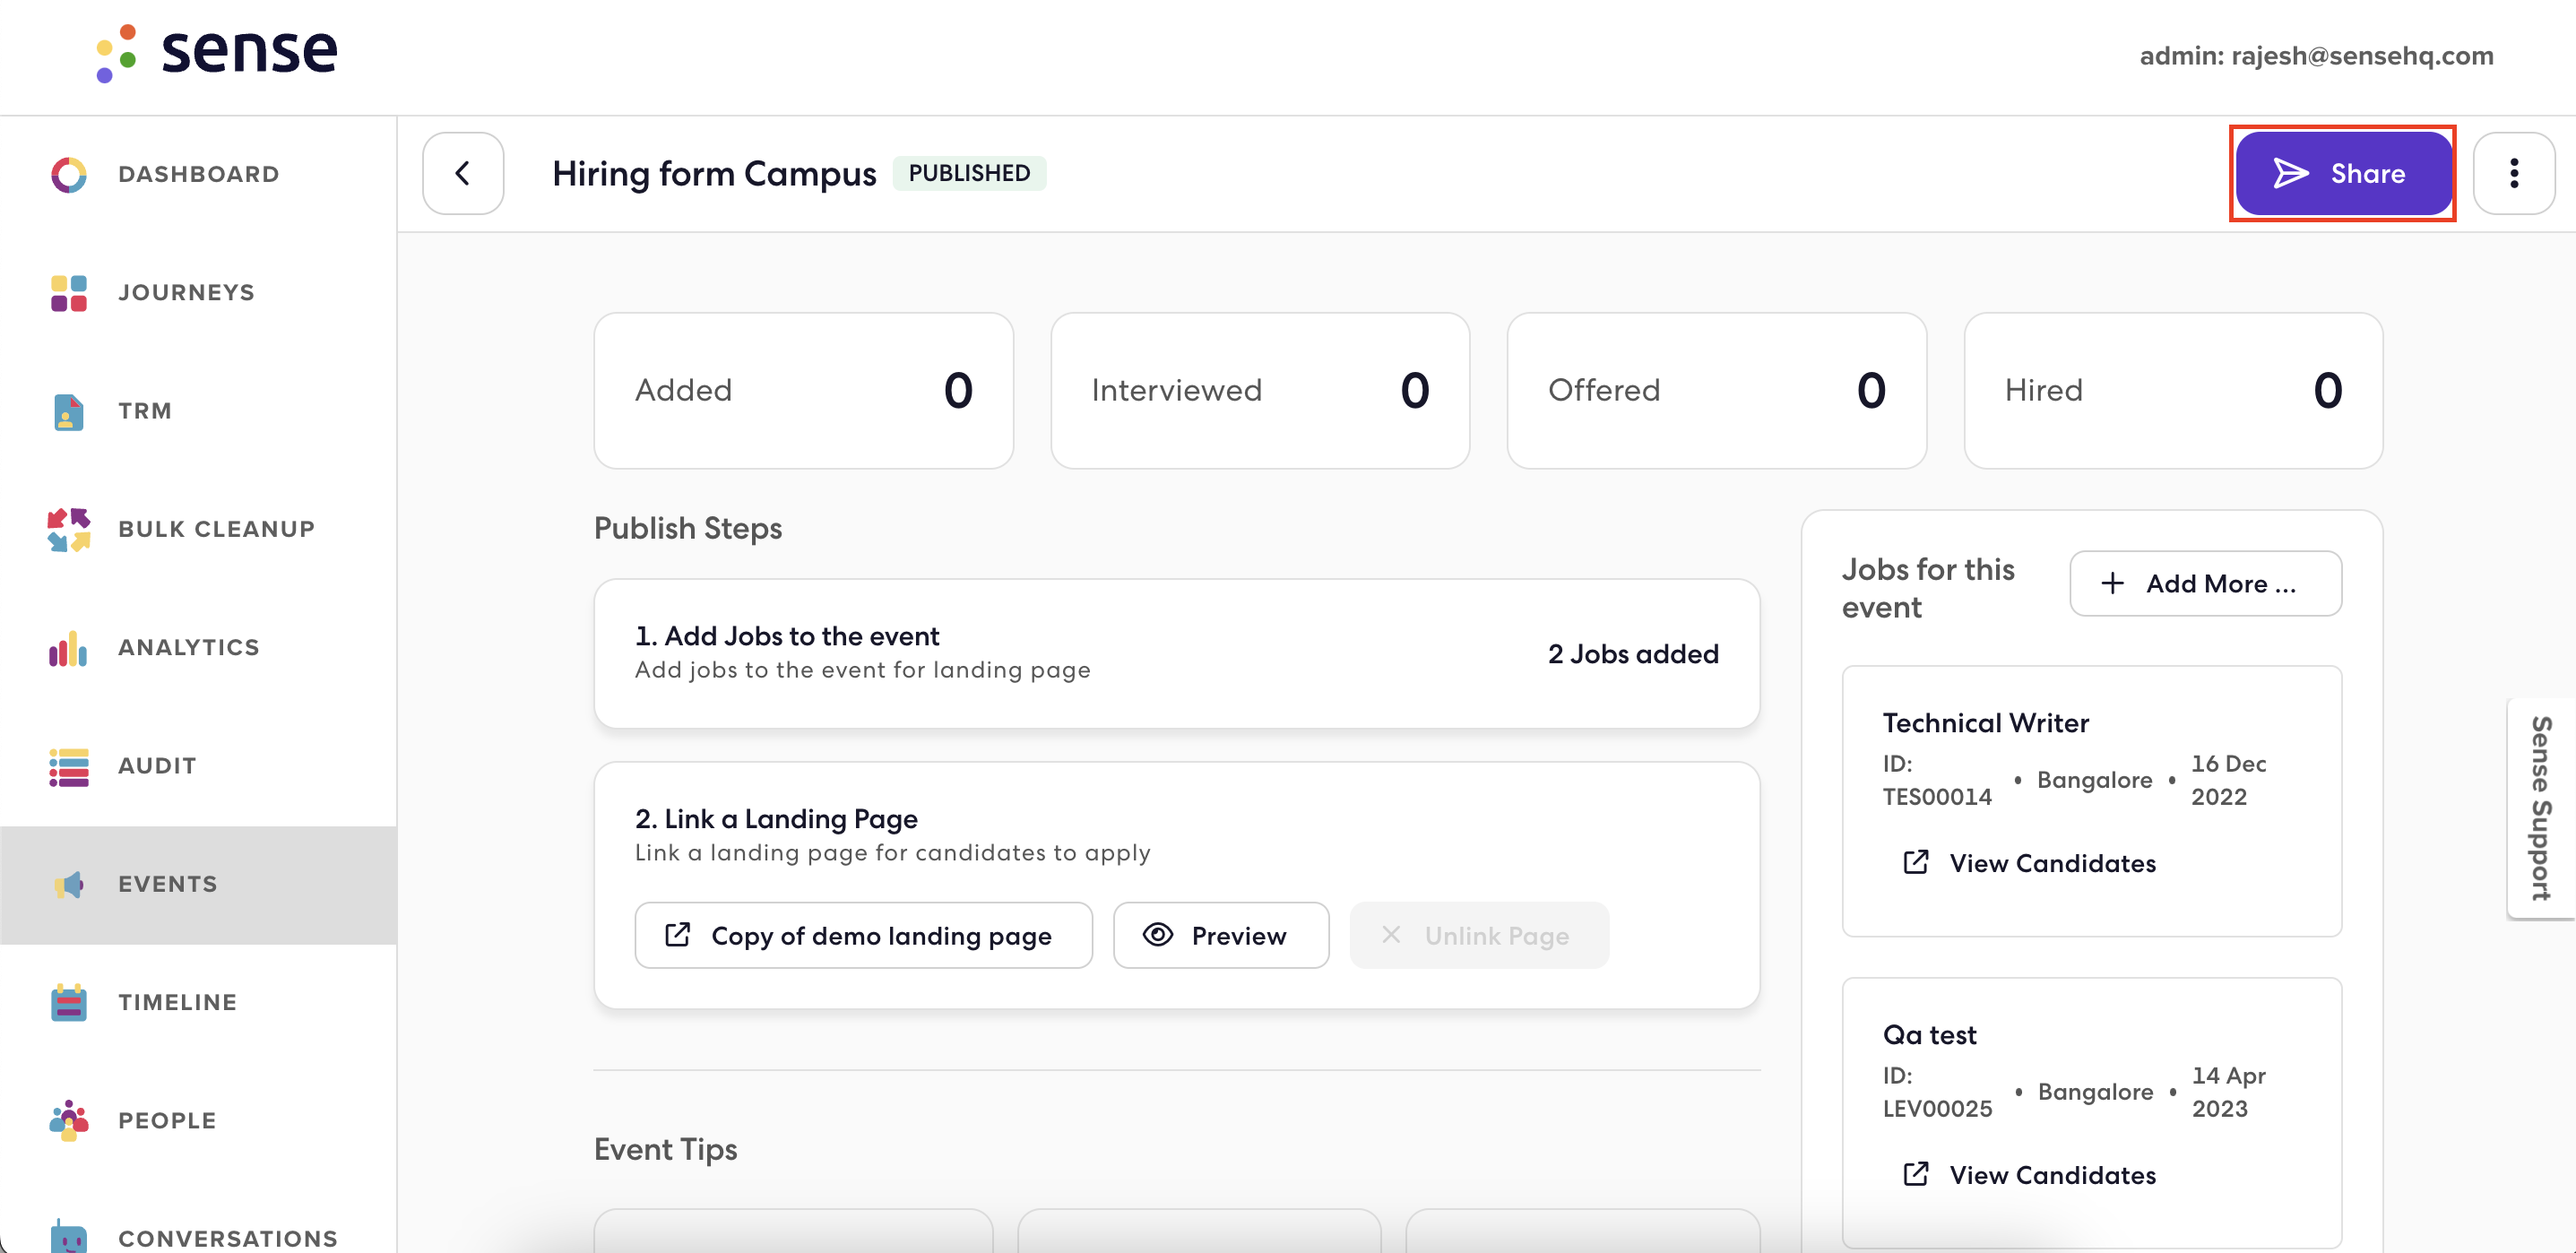This screenshot has width=2576, height=1253.
Task: Click the Sense logo
Action: (216, 53)
